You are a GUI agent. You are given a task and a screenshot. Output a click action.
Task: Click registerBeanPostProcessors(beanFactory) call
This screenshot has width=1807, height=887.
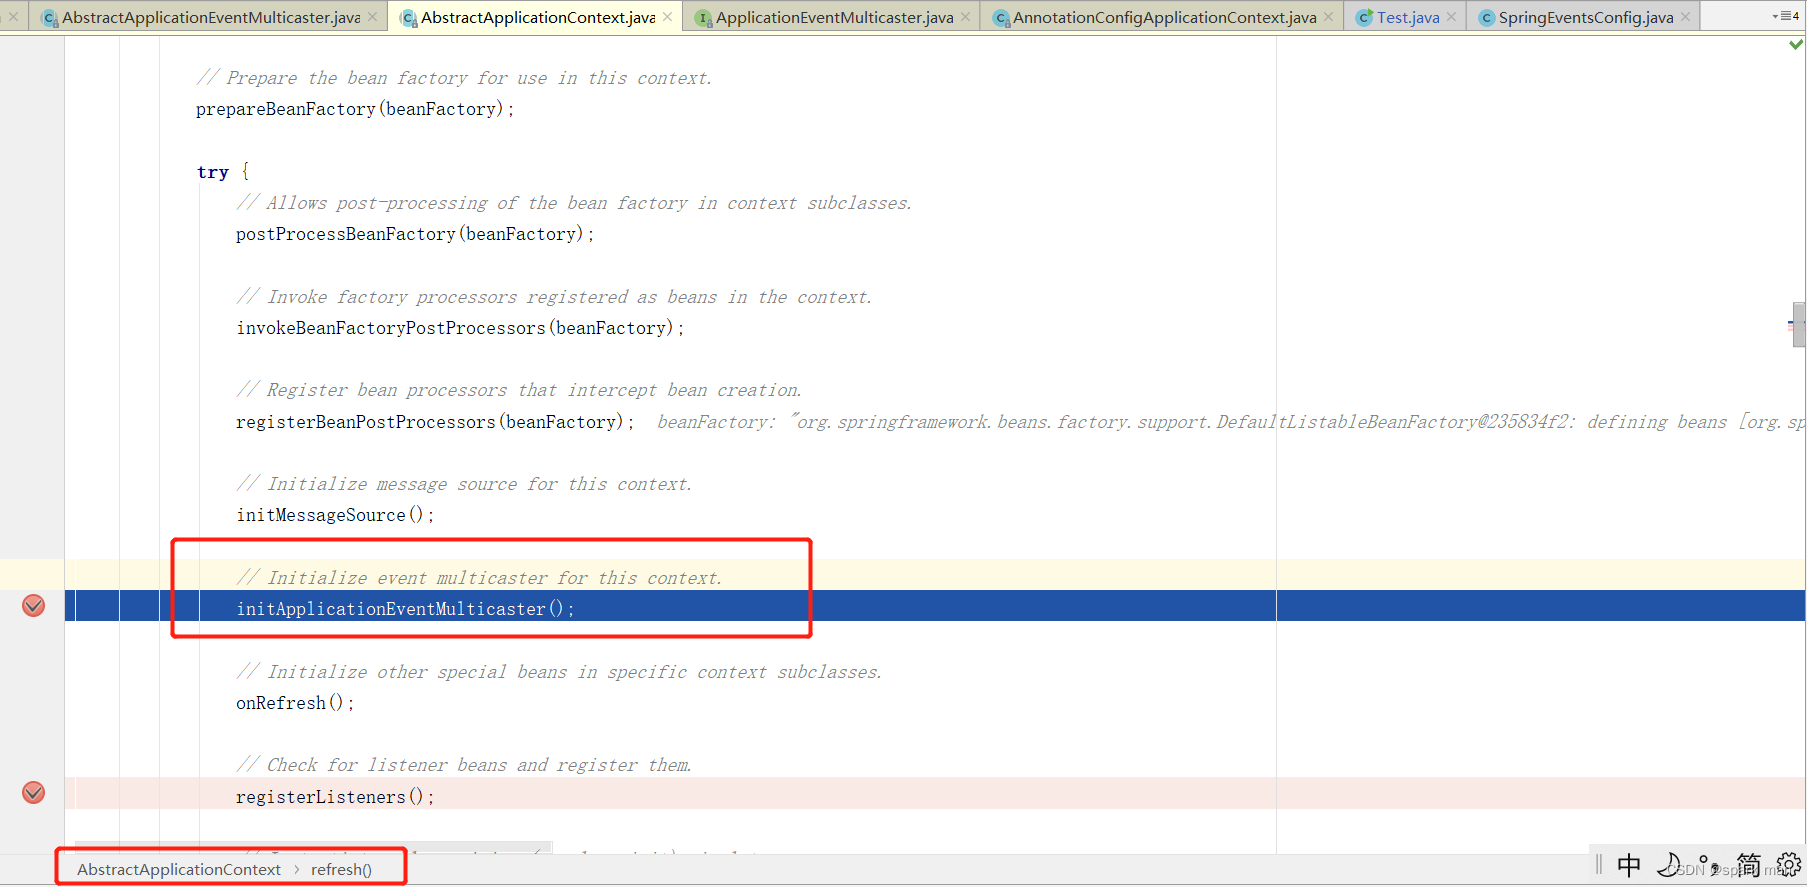click(x=435, y=422)
